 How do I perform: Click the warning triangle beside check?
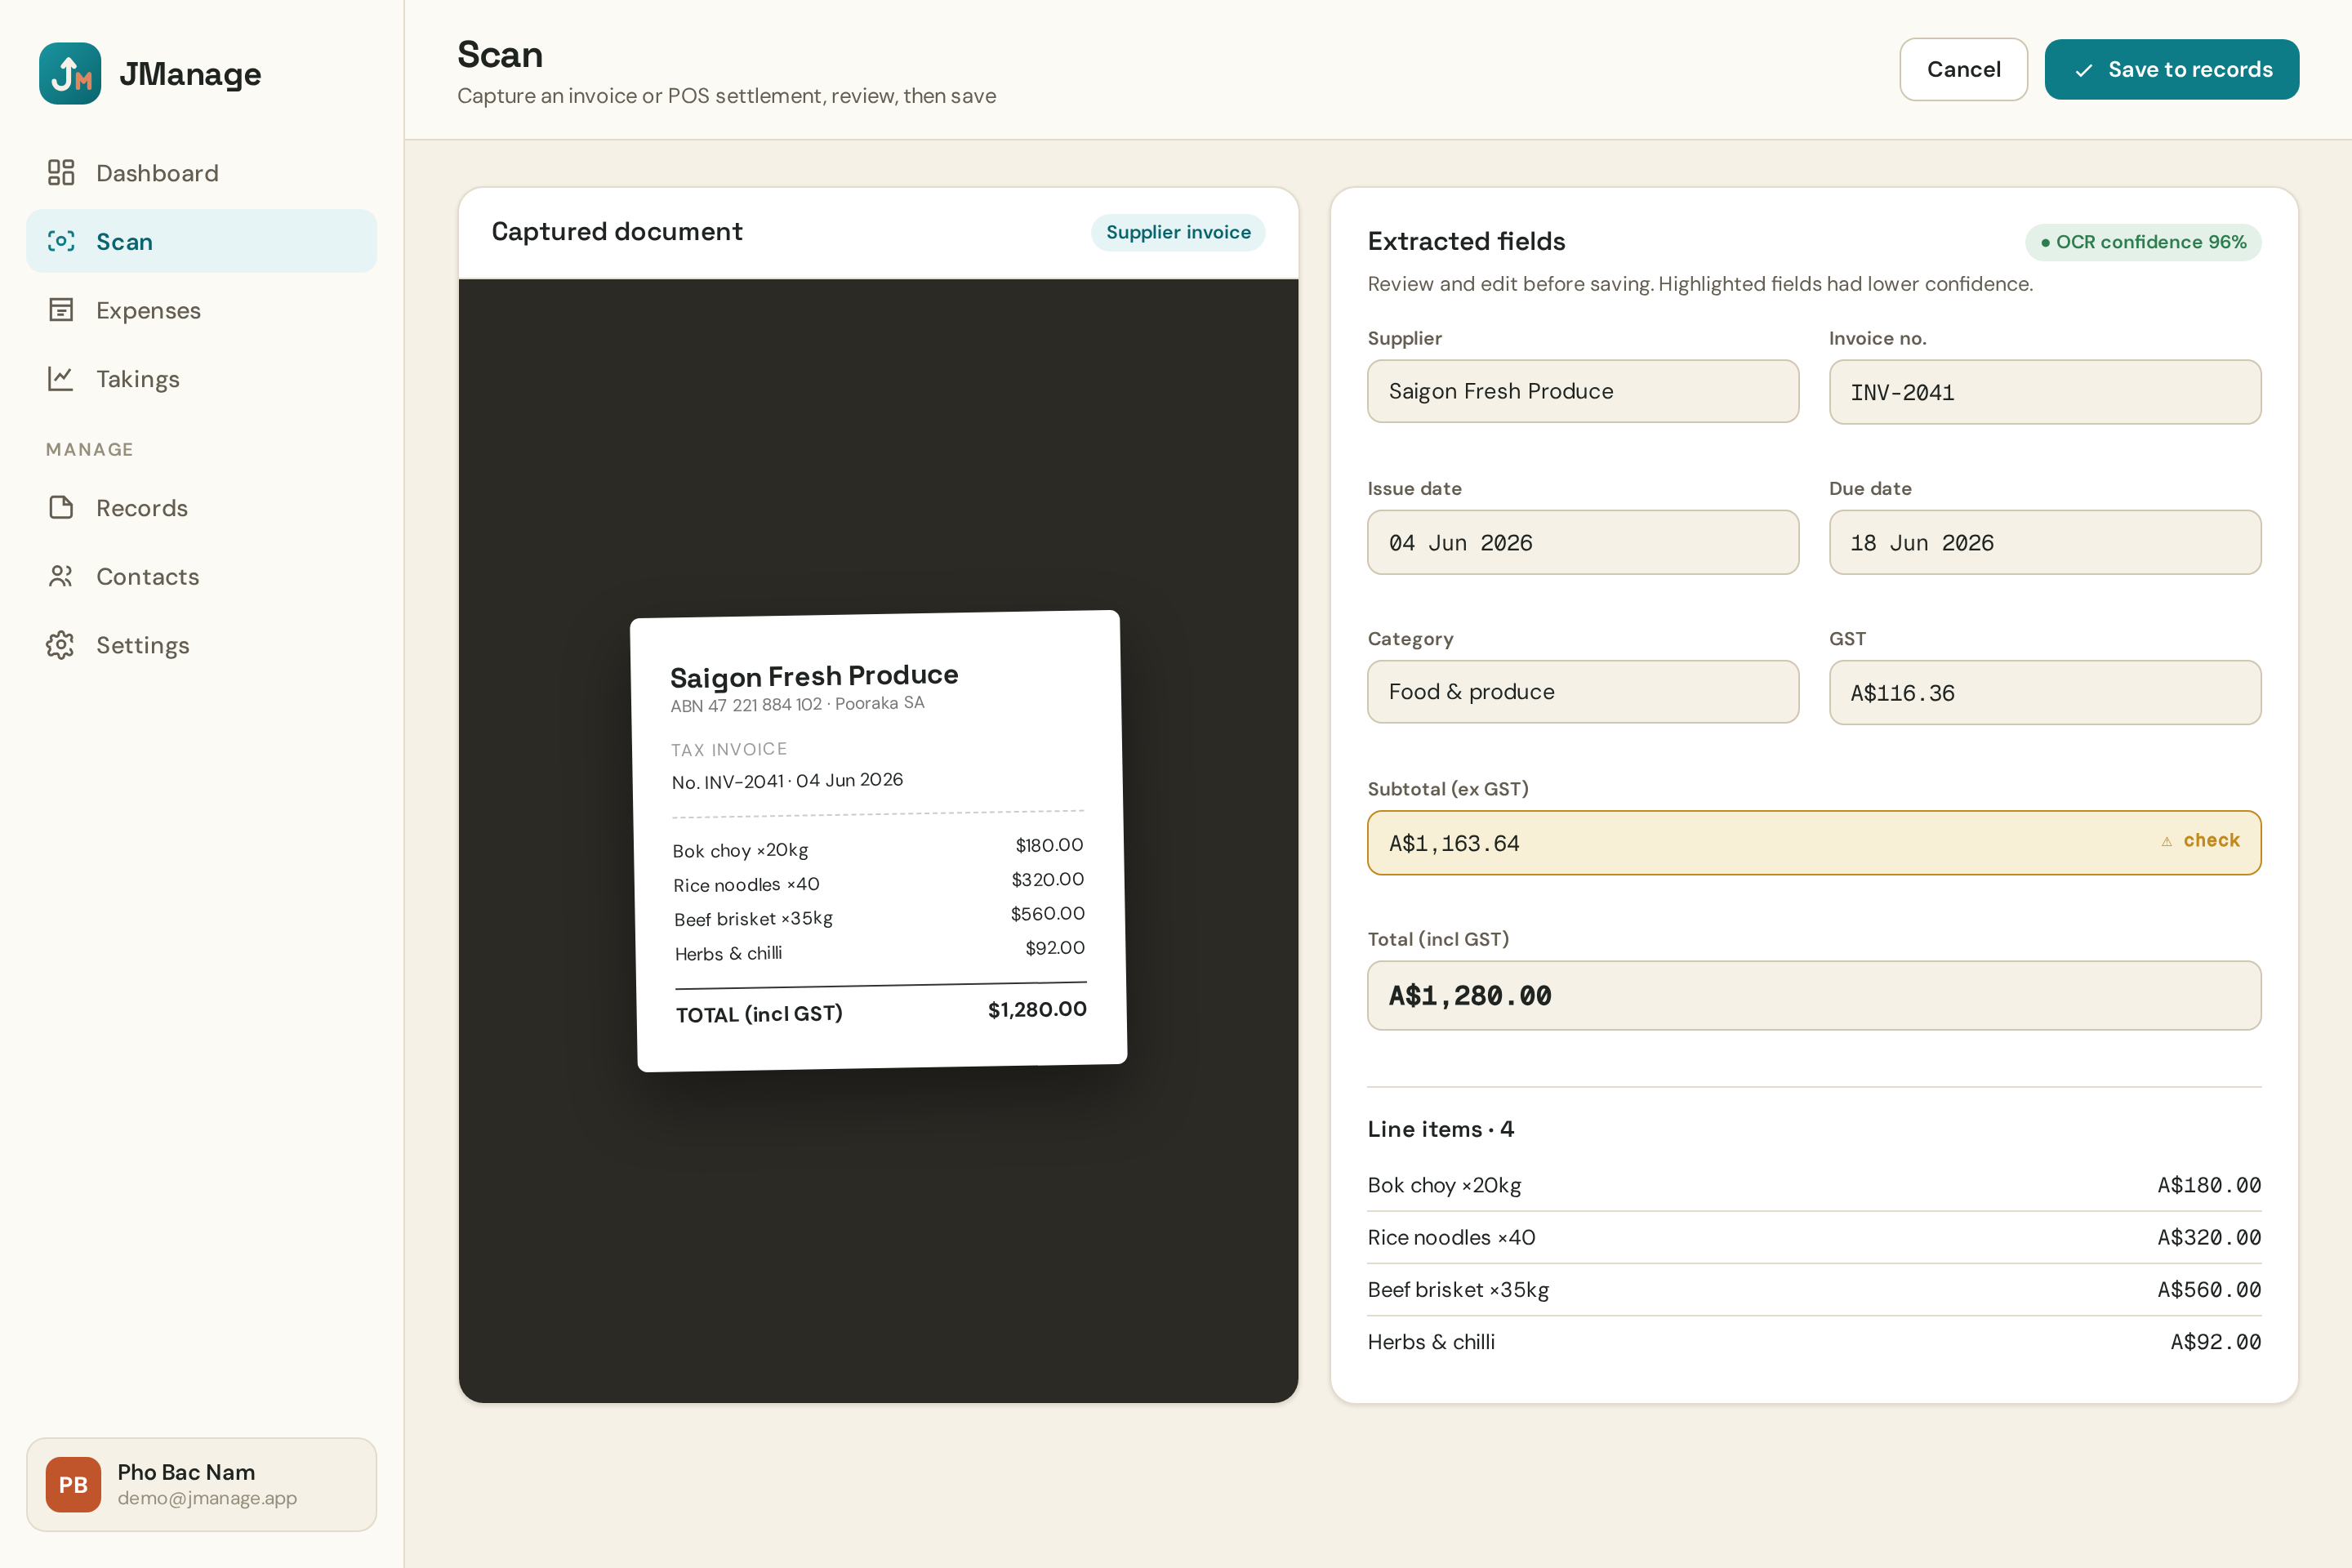[x=2167, y=842]
